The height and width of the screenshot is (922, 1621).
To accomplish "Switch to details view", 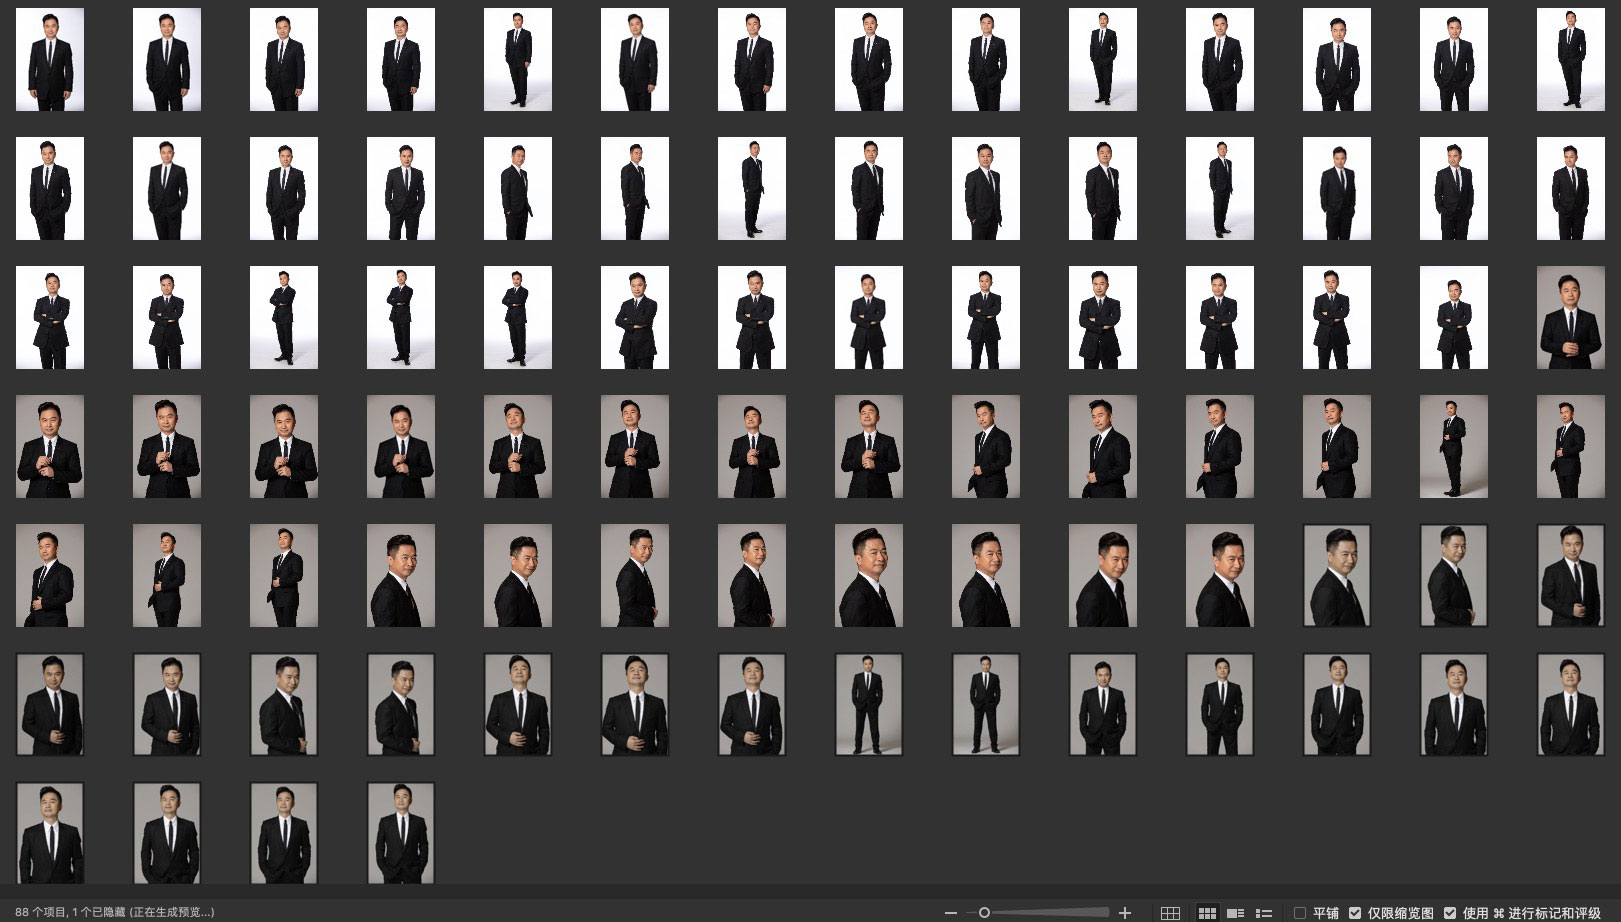I will click(x=1235, y=913).
